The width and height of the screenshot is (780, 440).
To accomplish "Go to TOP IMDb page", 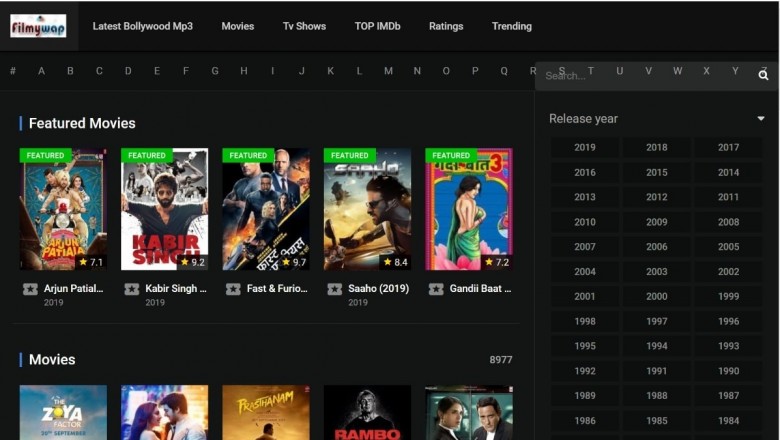I will 377,26.
